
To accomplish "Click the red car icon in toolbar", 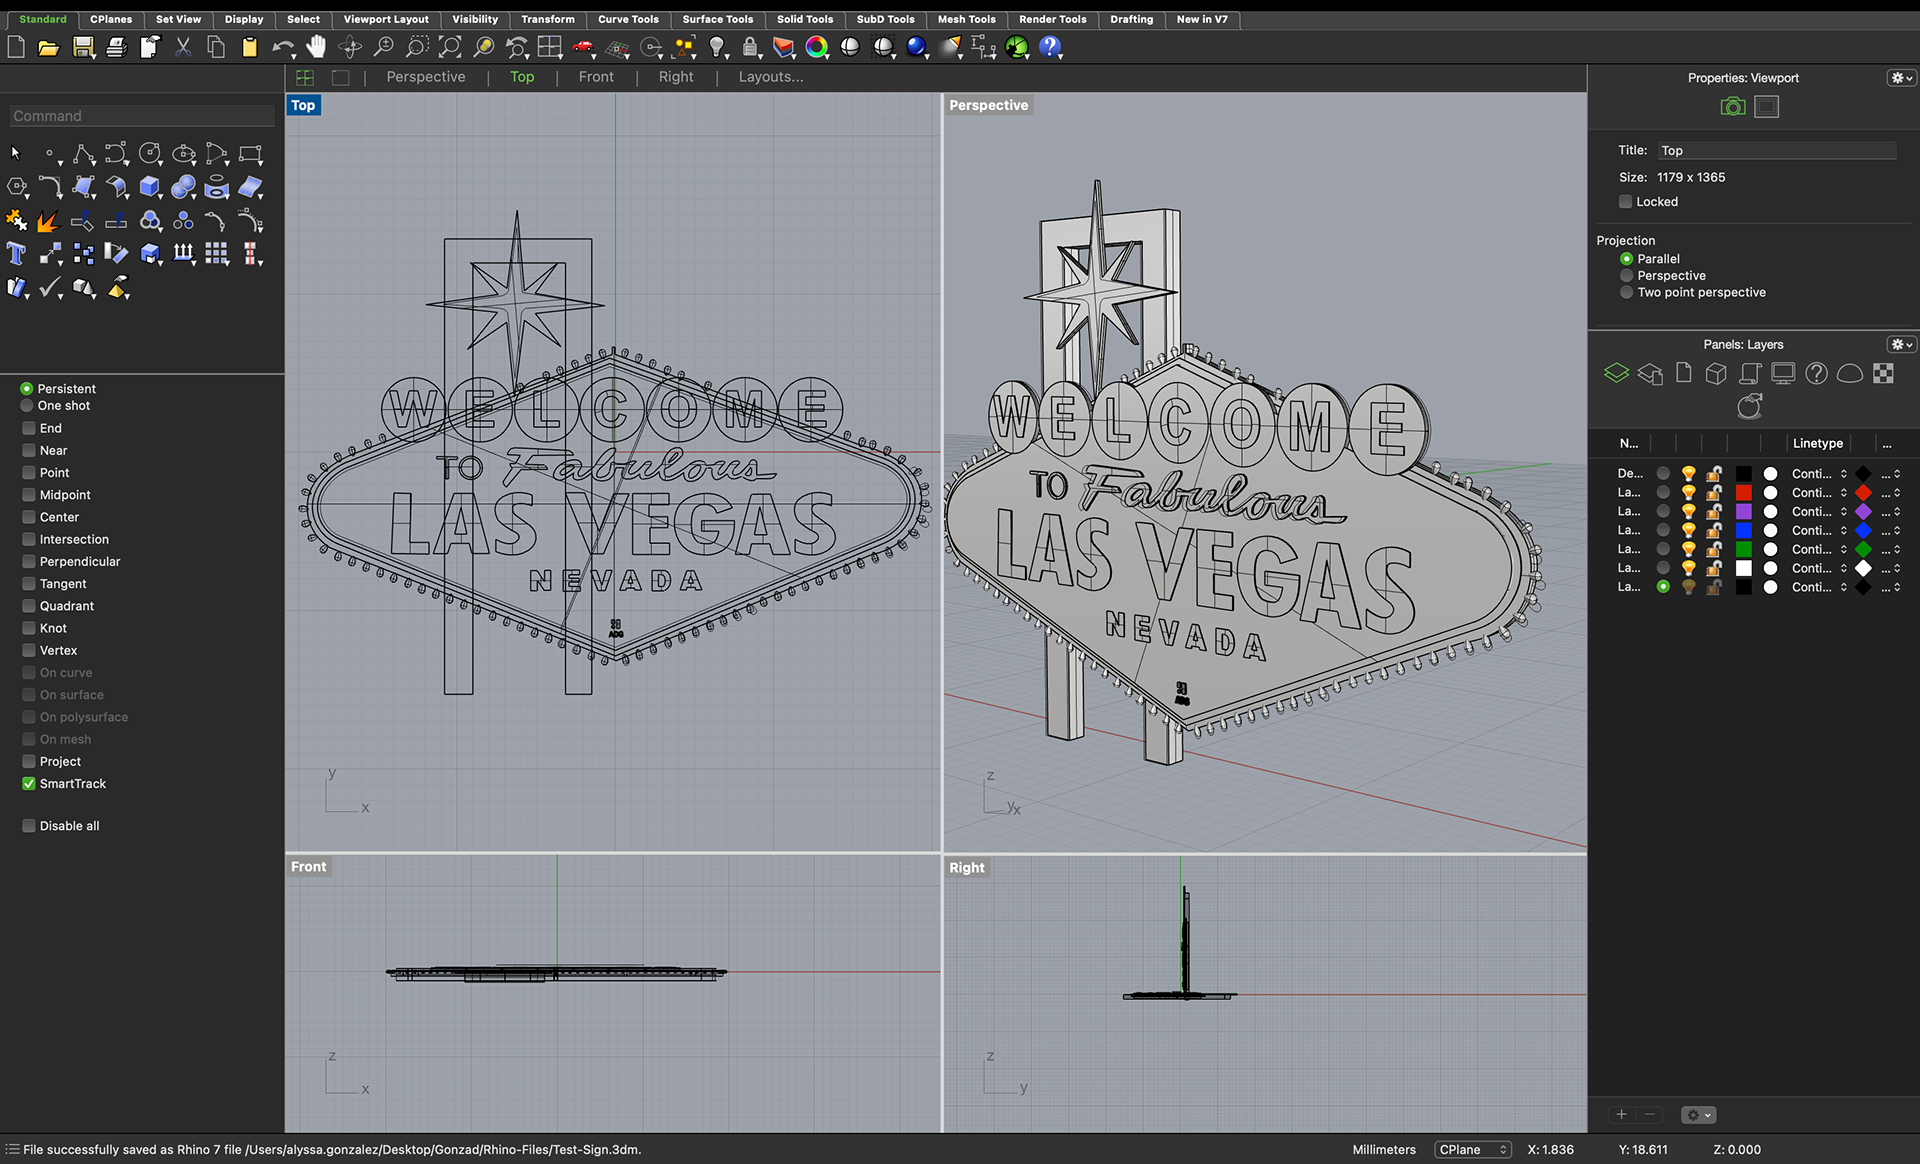I will 583,47.
